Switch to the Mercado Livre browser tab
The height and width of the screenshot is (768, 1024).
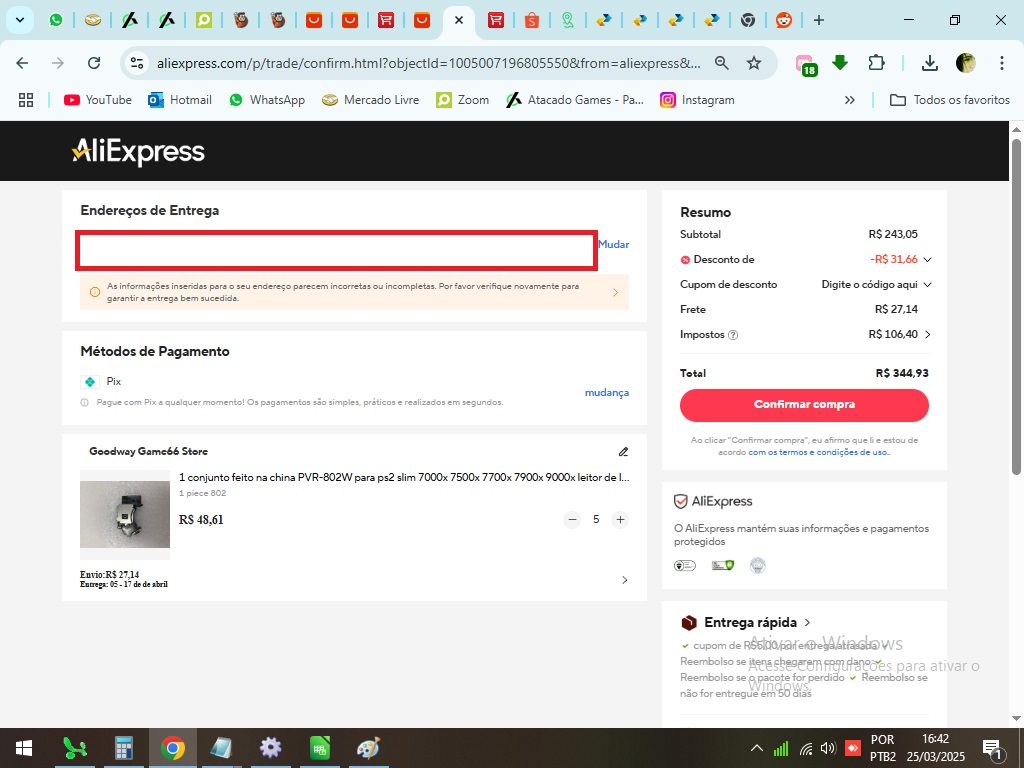(93, 20)
